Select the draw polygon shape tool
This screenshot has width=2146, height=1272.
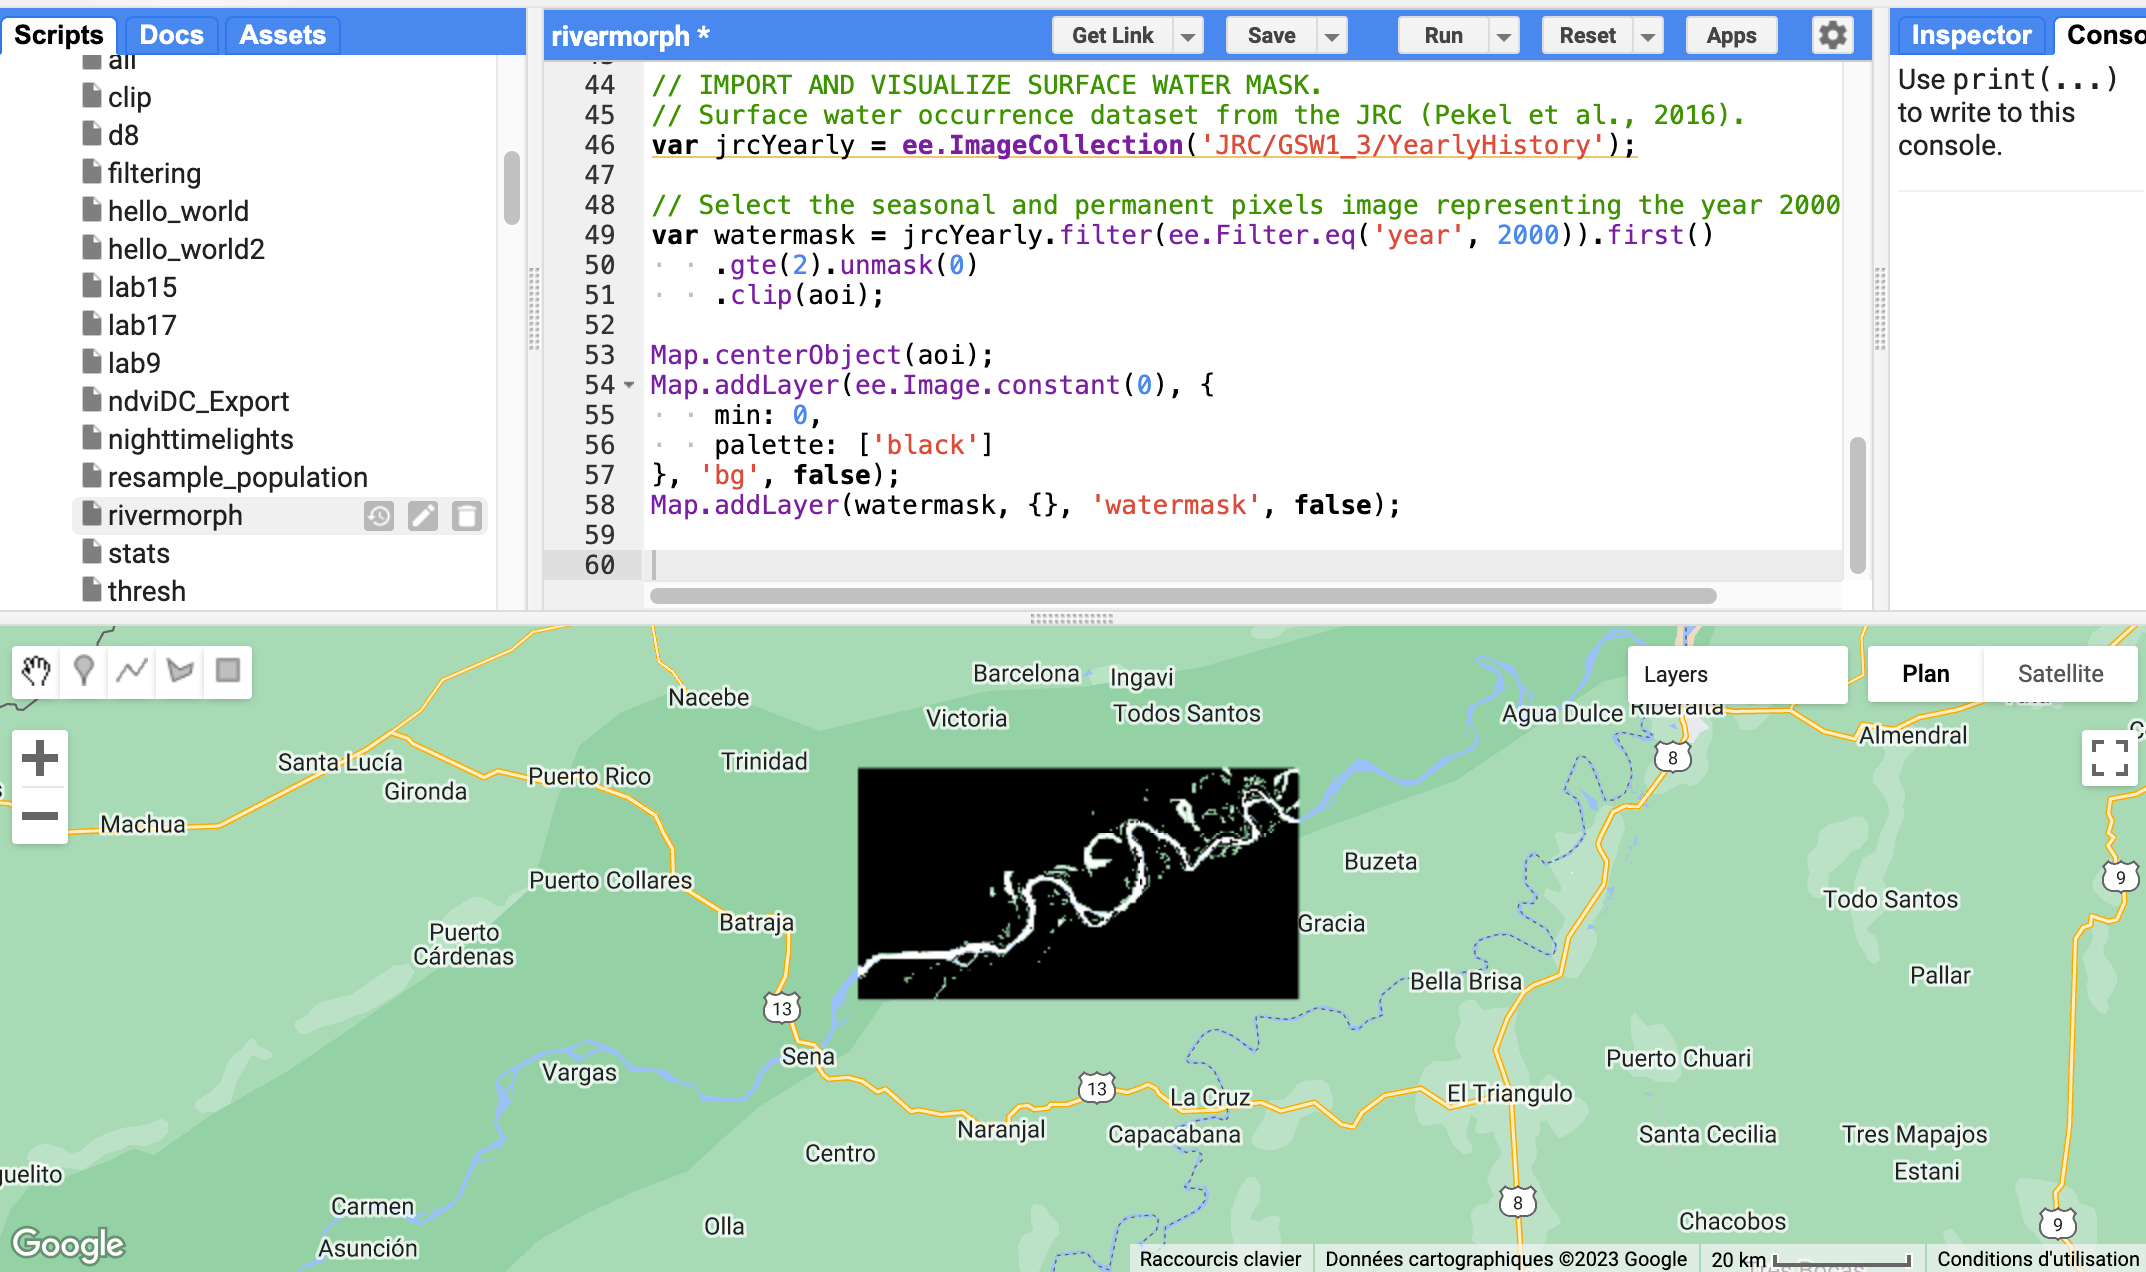[180, 671]
